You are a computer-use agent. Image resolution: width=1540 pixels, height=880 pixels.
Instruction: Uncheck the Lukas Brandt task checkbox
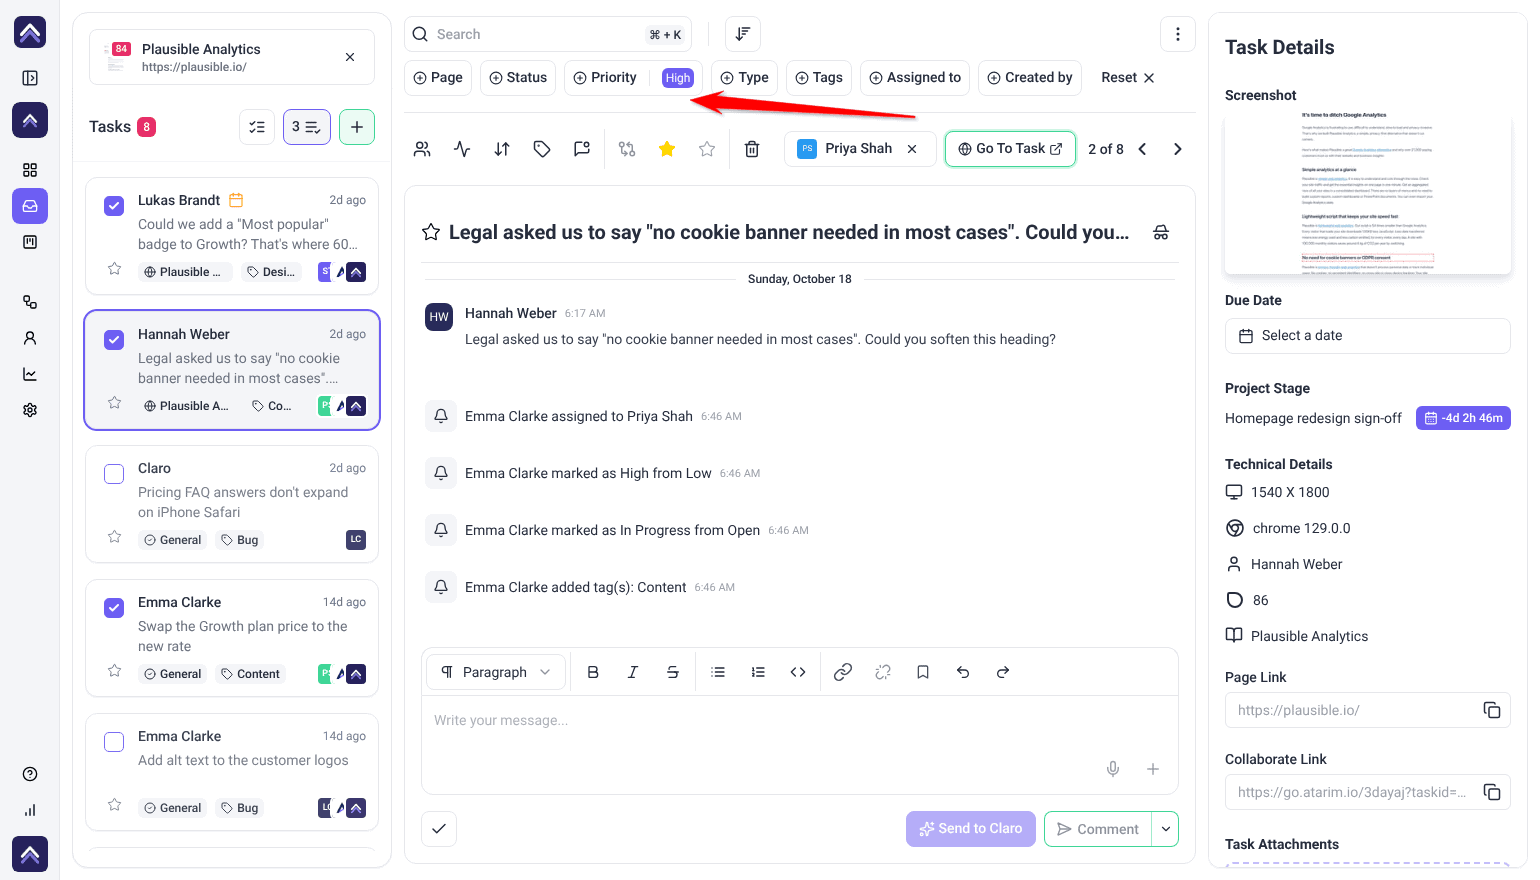114,206
